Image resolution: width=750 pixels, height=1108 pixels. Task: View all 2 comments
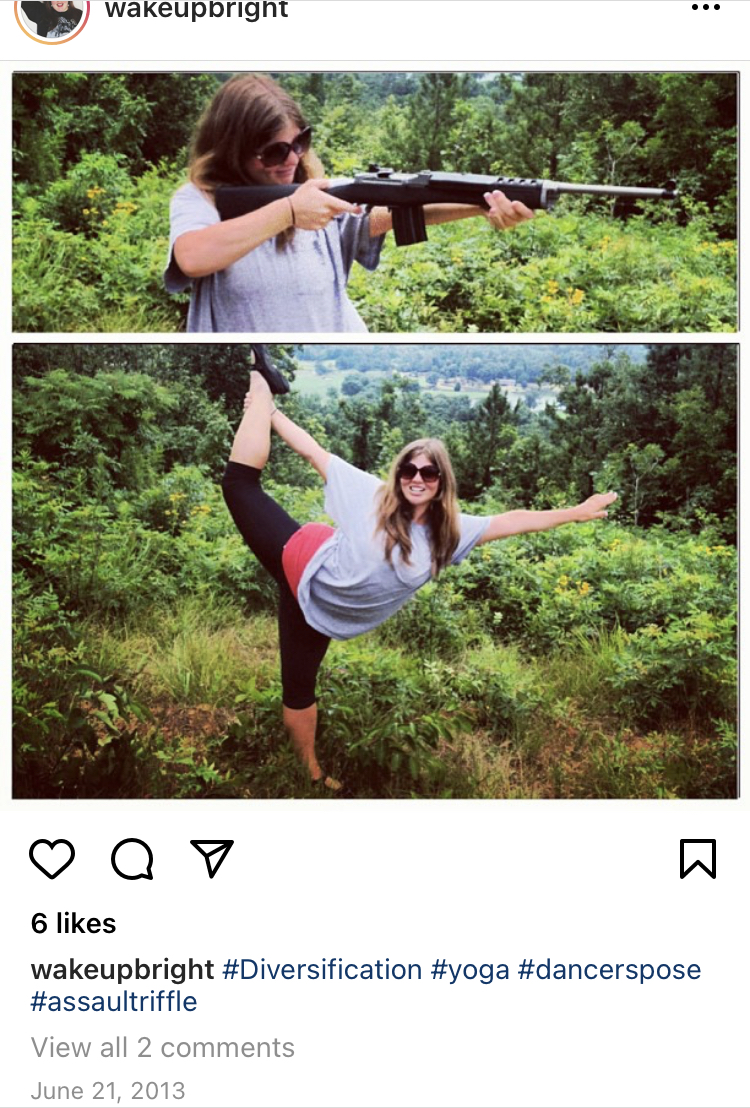[x=163, y=1047]
